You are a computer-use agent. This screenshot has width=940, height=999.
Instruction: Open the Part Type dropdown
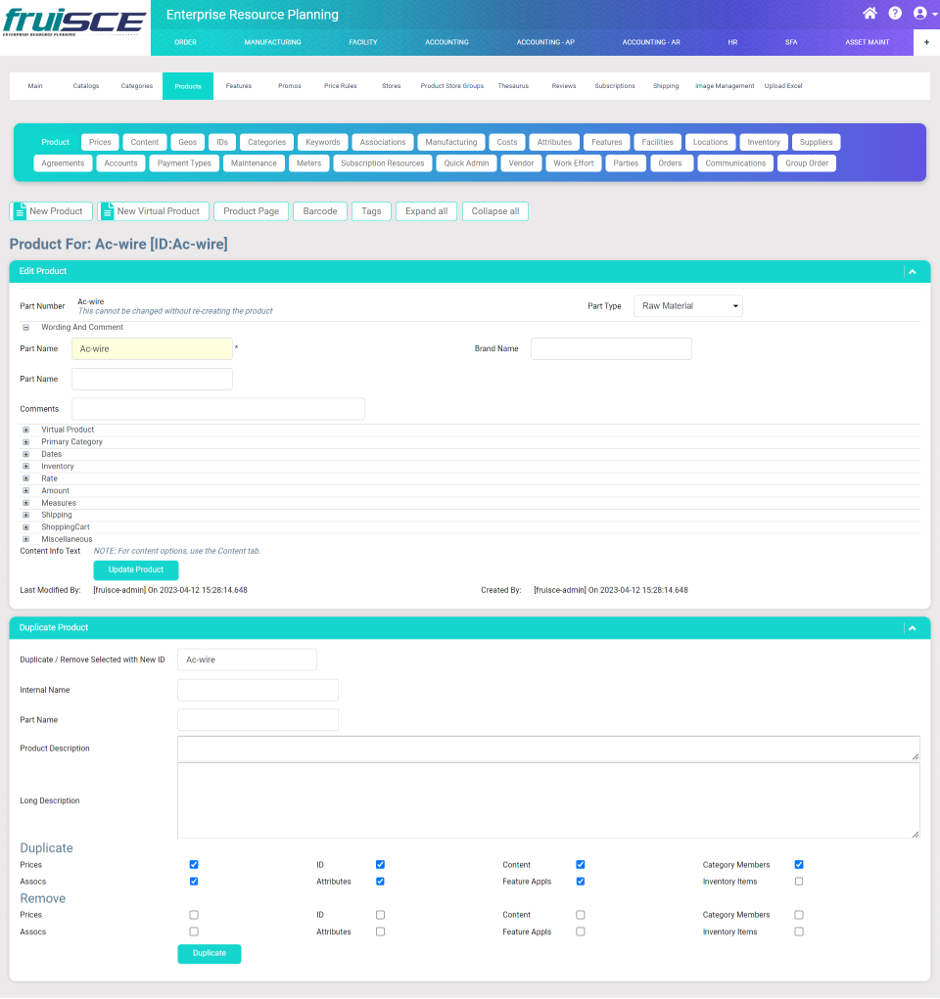(688, 306)
